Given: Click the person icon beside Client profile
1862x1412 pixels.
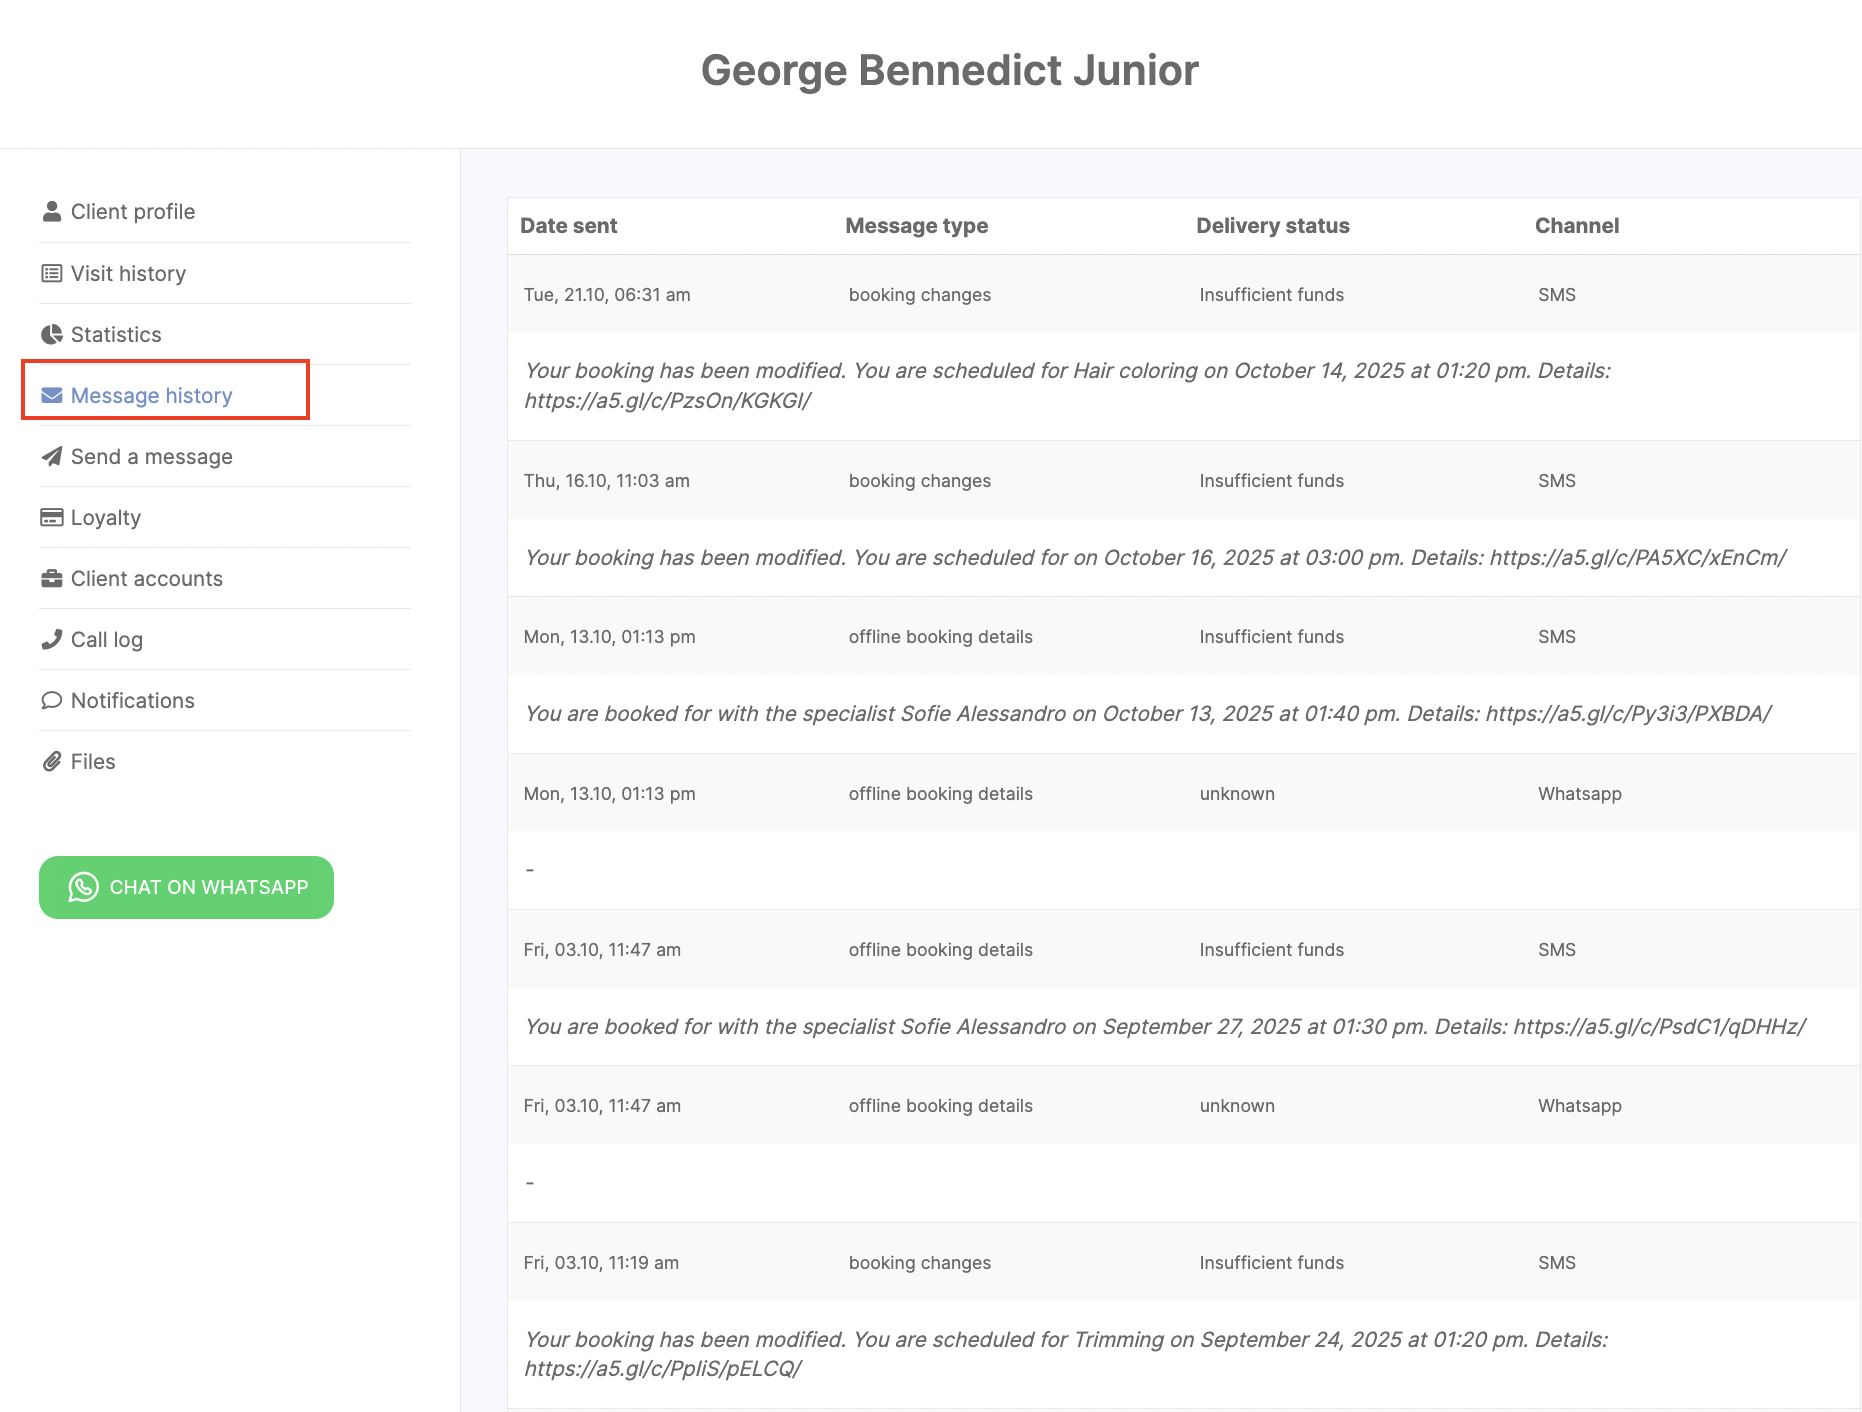Looking at the screenshot, I should 52,212.
